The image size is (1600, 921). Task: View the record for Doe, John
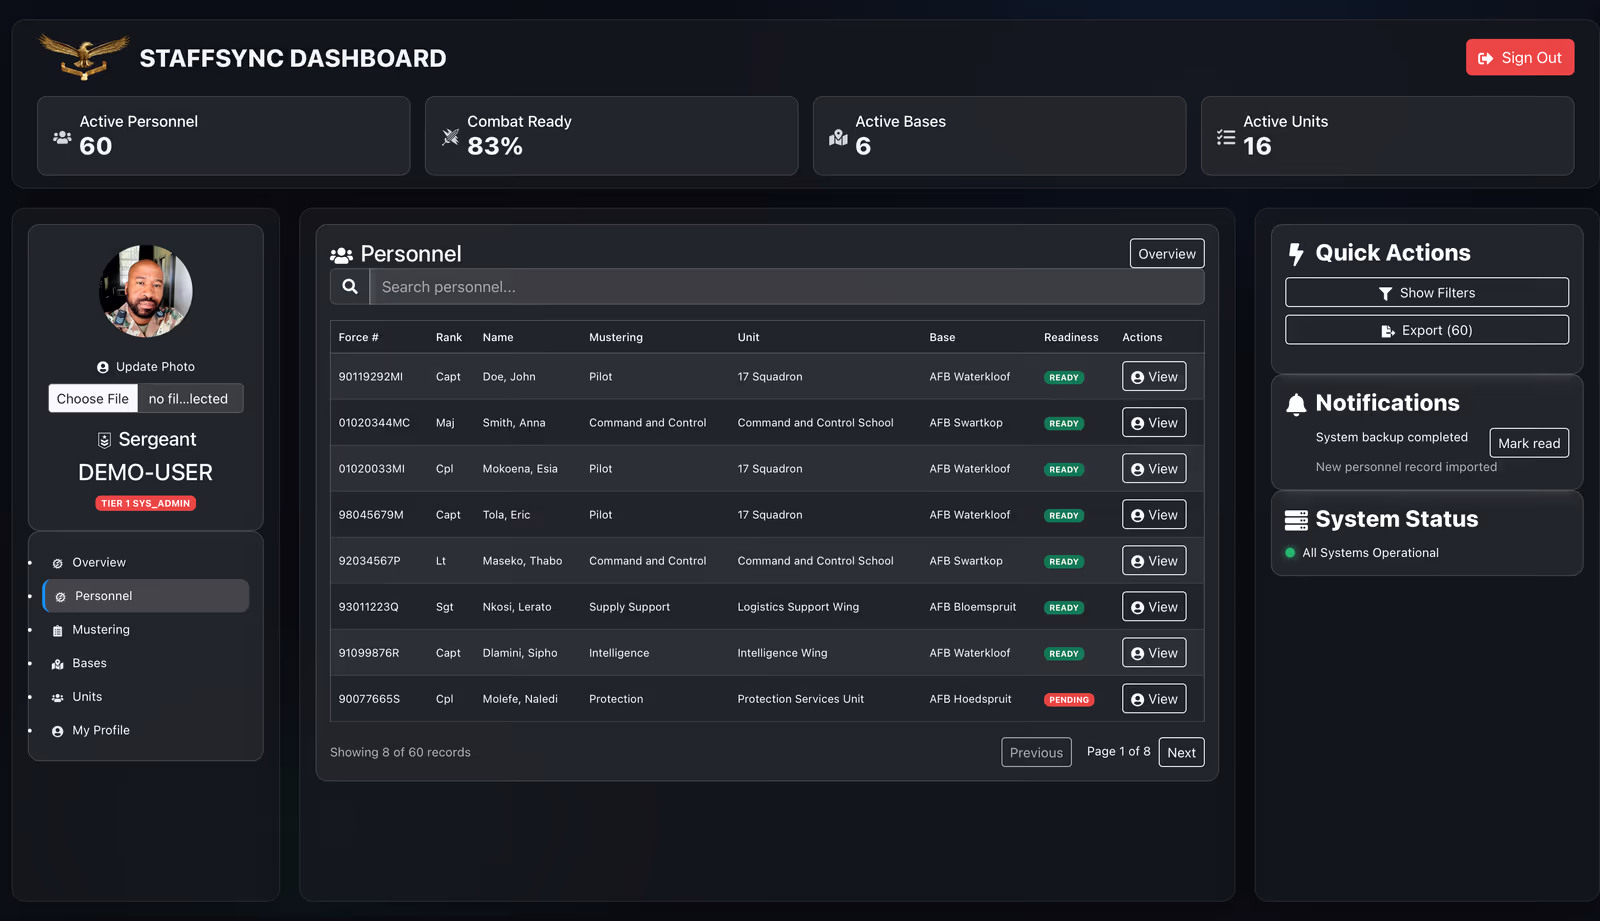[1154, 377]
